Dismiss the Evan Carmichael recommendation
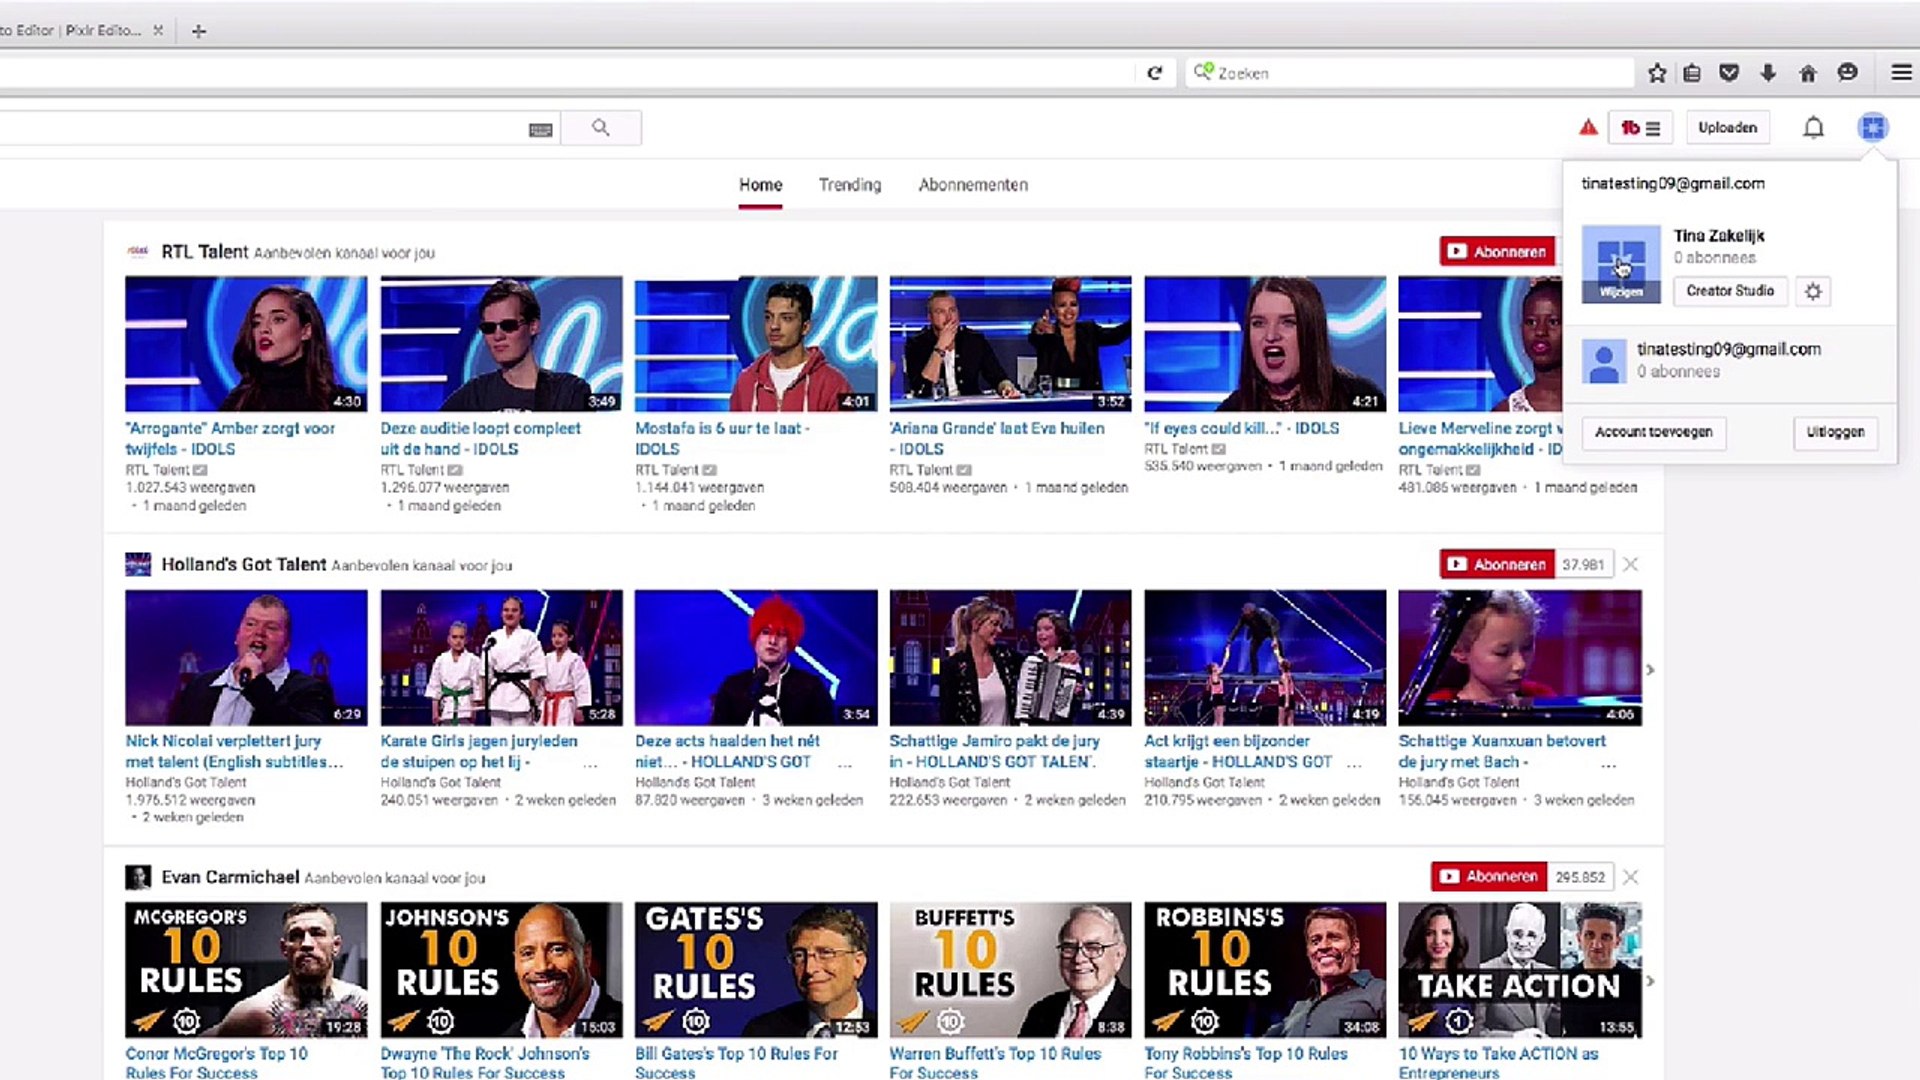The width and height of the screenshot is (1920, 1080). pos(1631,877)
